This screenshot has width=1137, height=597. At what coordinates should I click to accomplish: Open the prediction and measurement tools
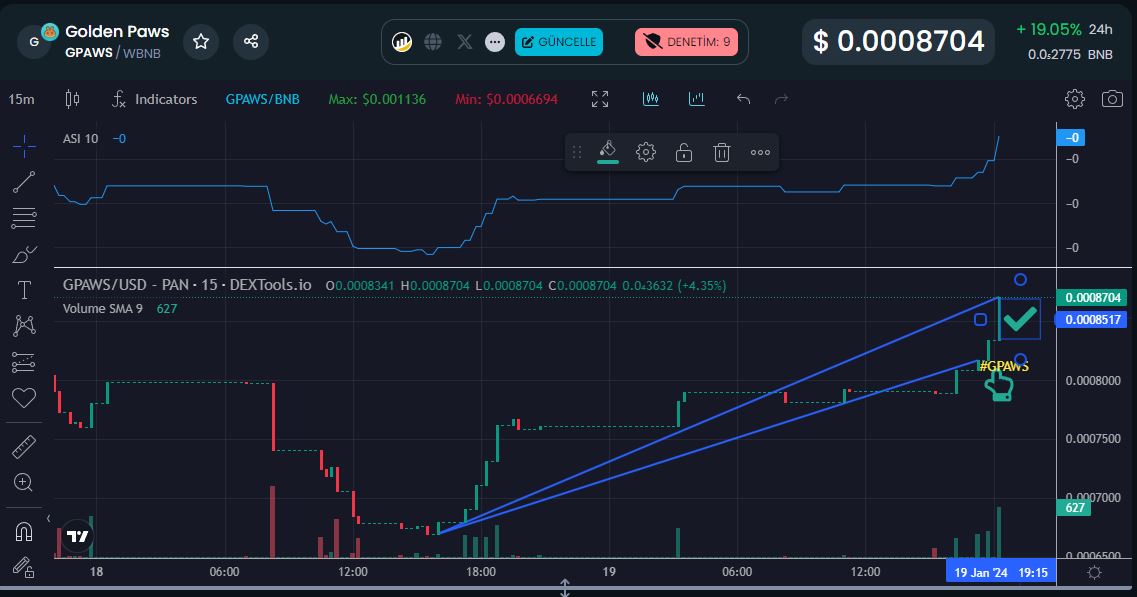click(24, 362)
